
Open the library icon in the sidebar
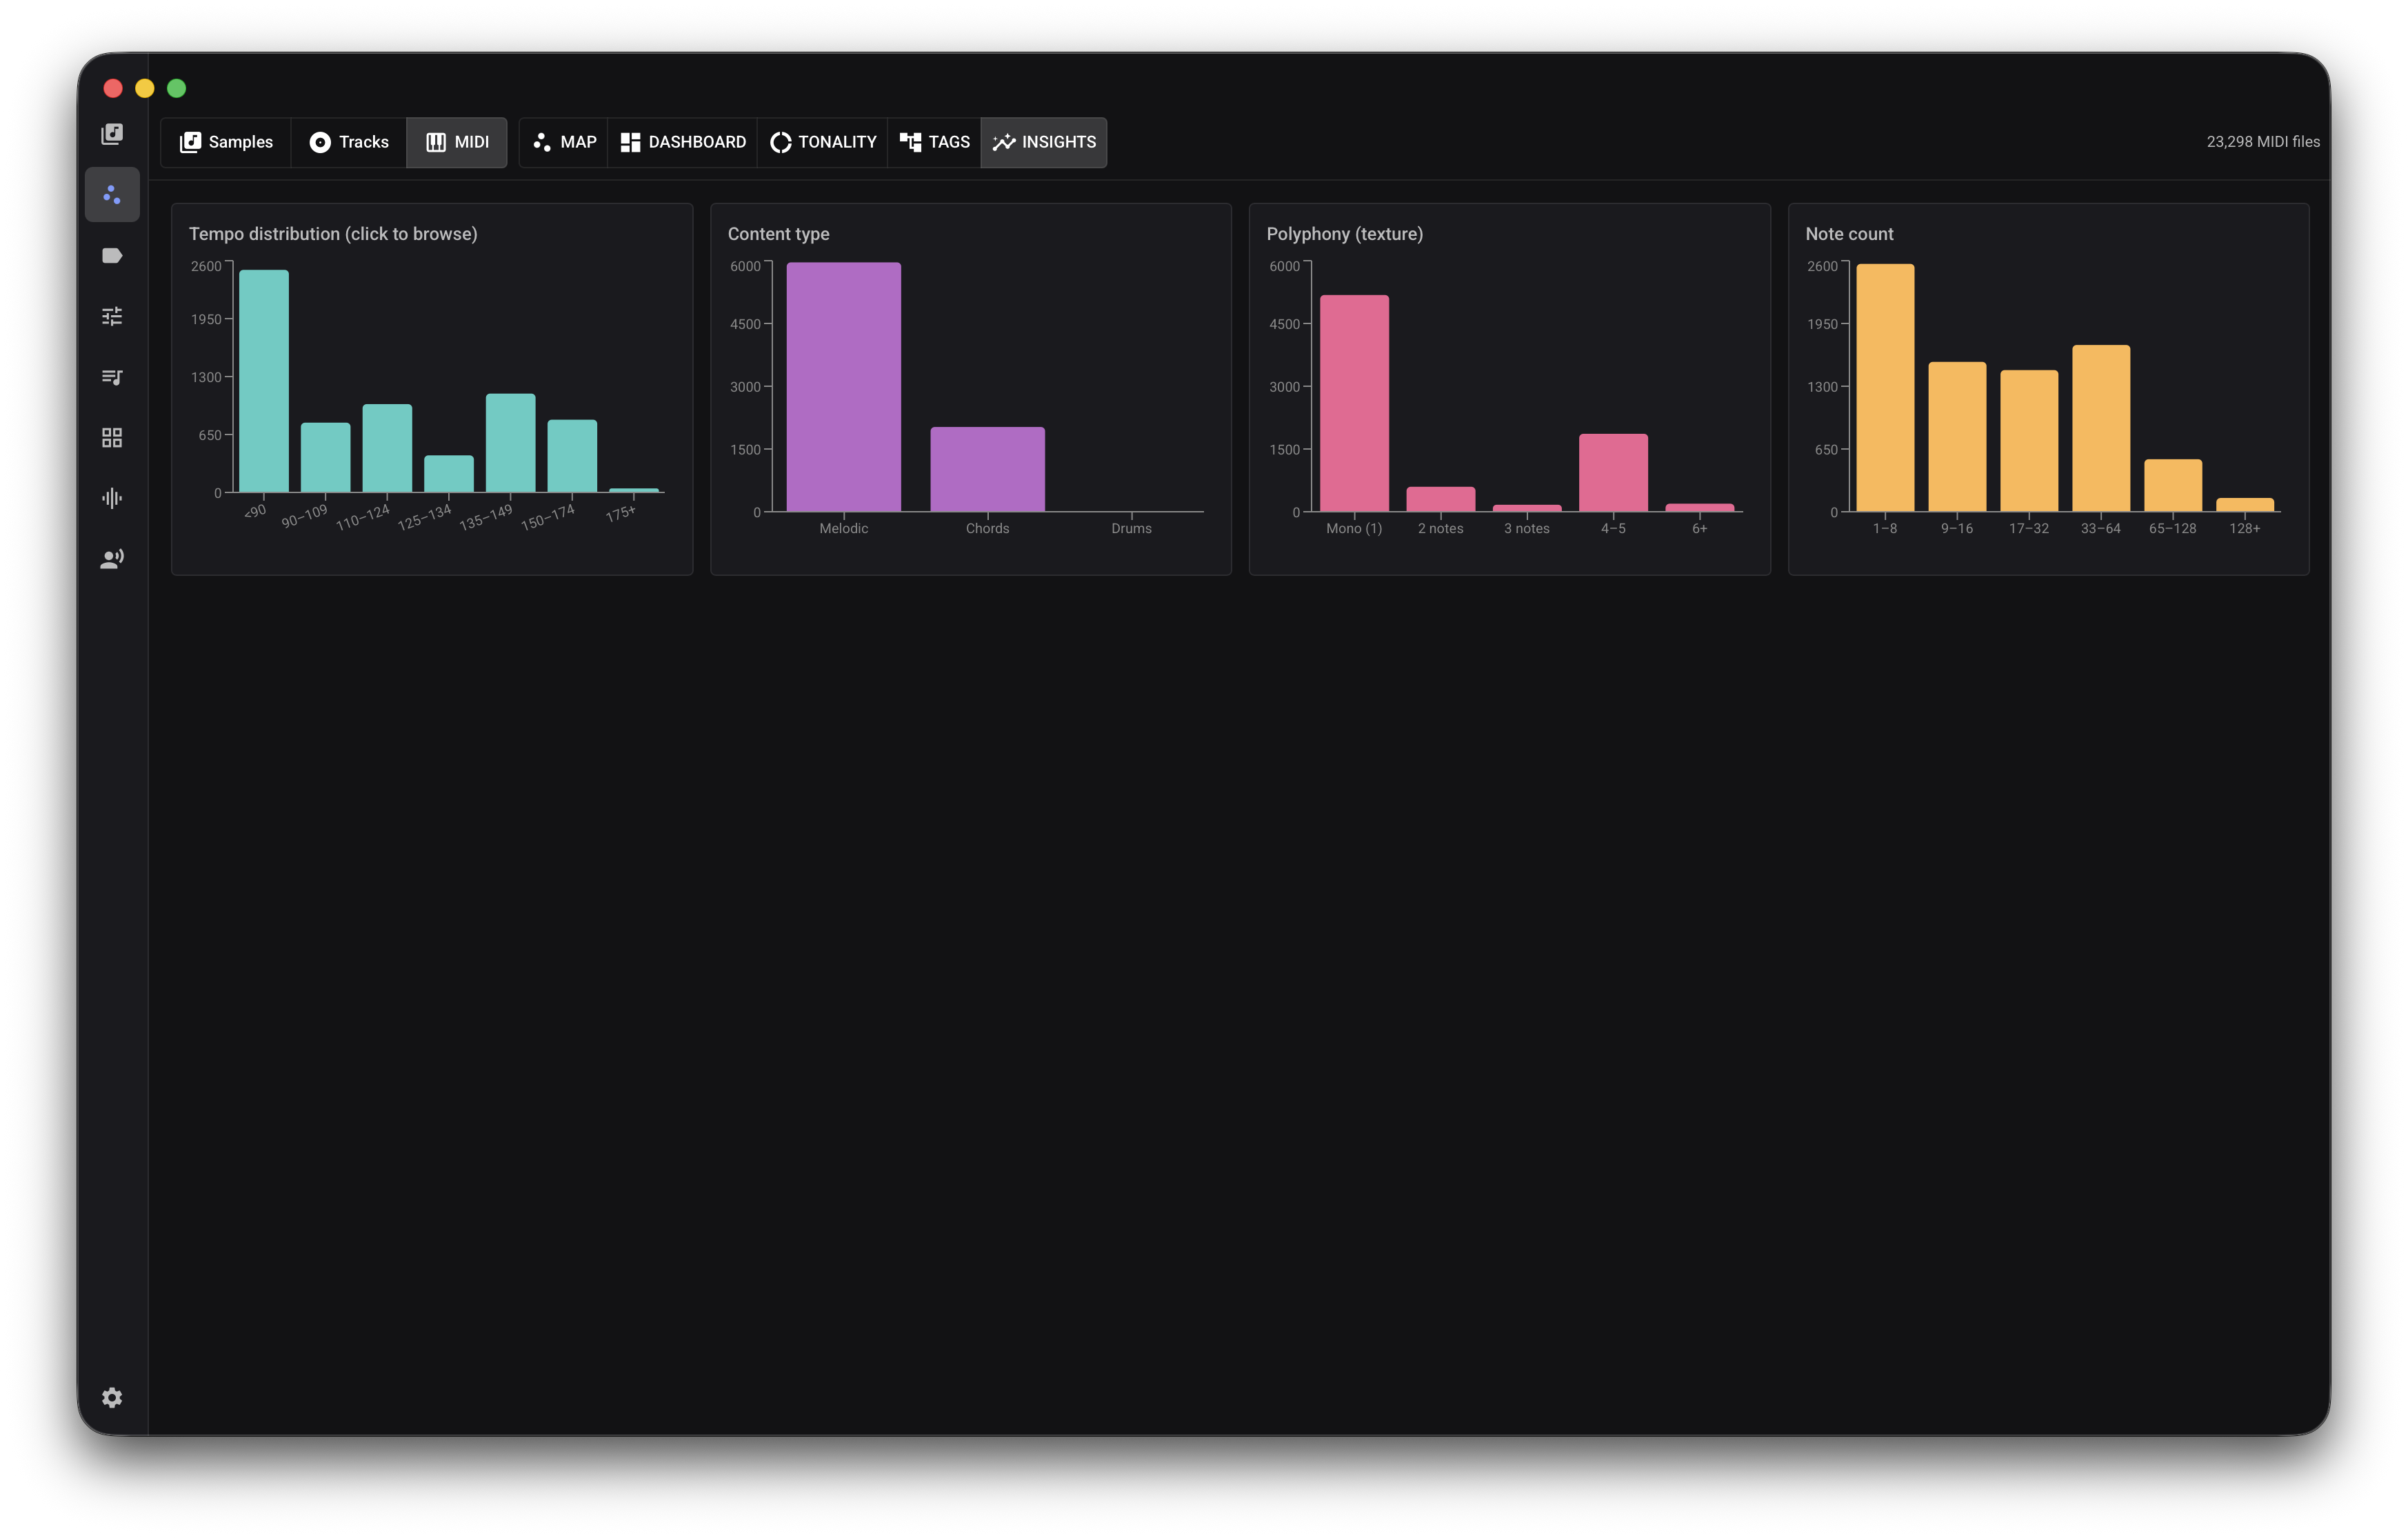pyautogui.click(x=112, y=134)
